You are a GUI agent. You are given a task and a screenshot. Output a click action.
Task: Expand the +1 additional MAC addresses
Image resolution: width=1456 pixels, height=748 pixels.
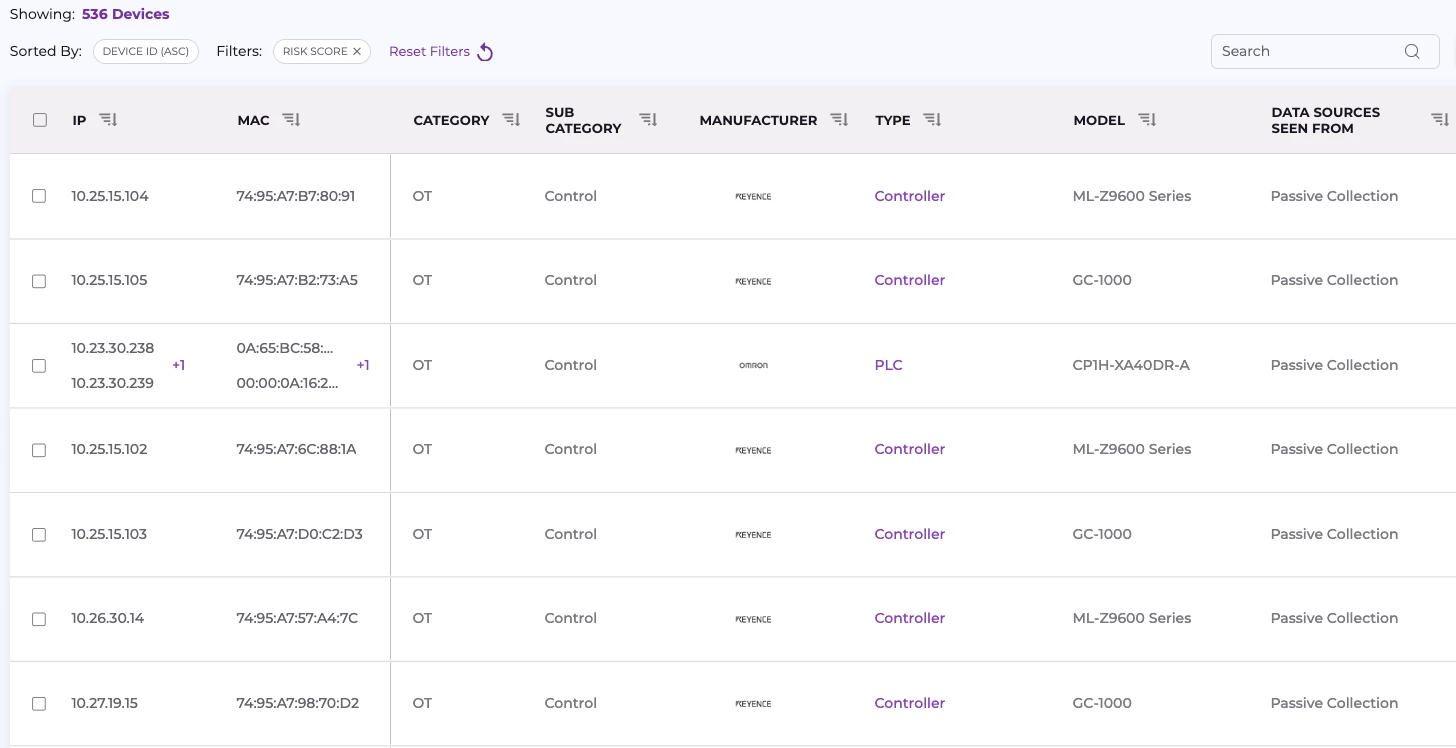(363, 366)
